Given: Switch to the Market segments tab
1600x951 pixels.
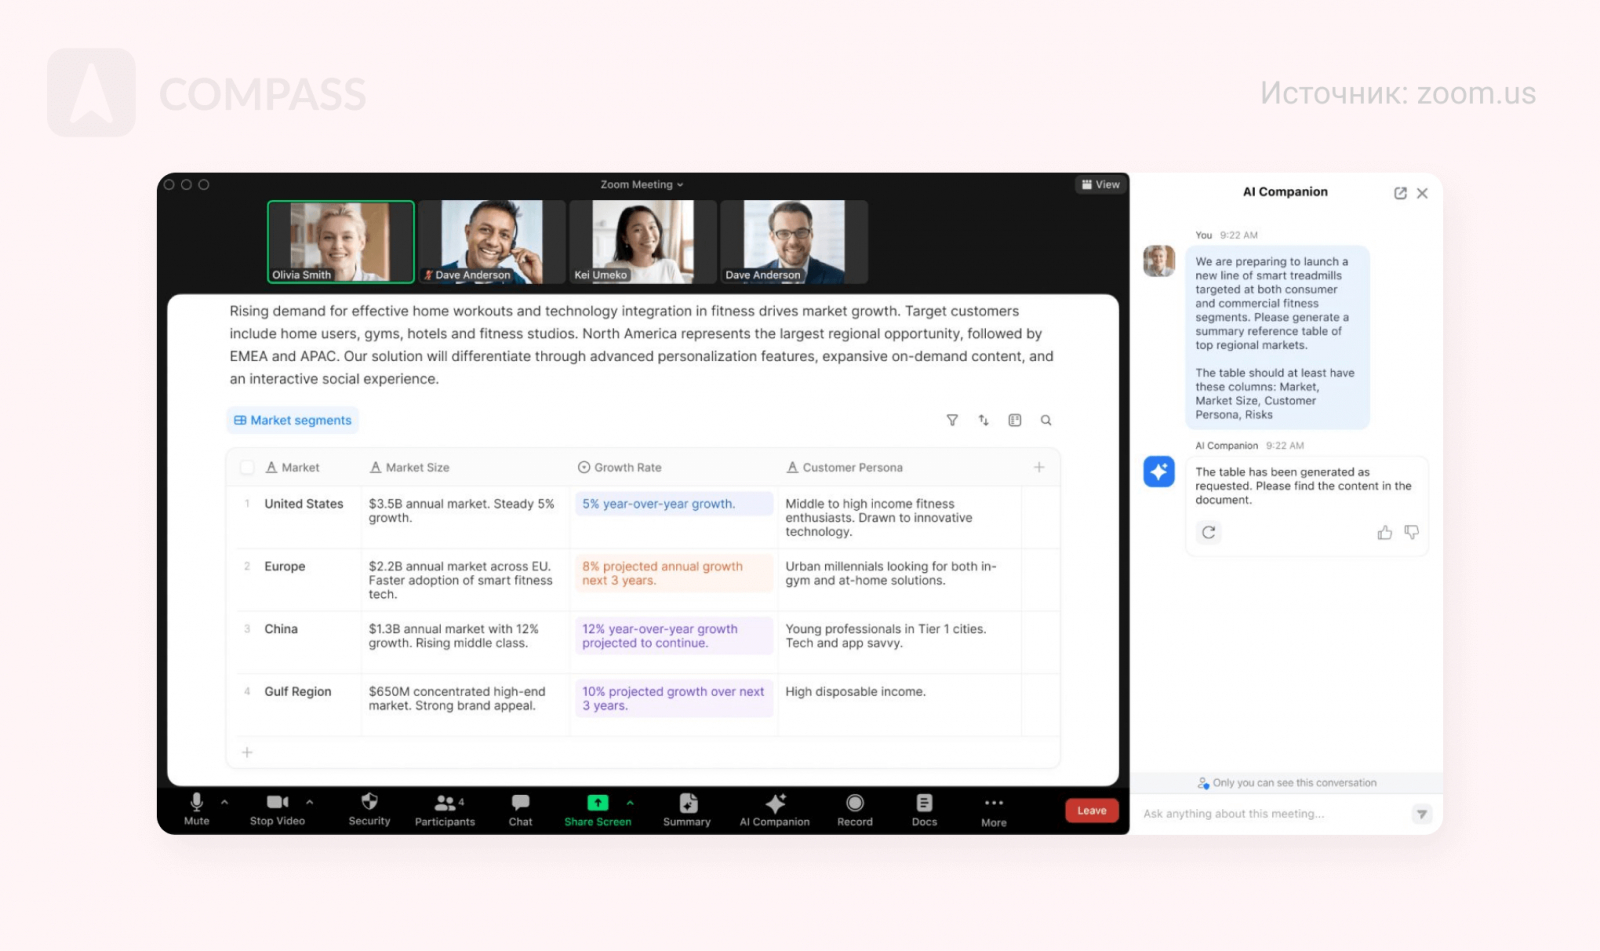Looking at the screenshot, I should coord(292,420).
